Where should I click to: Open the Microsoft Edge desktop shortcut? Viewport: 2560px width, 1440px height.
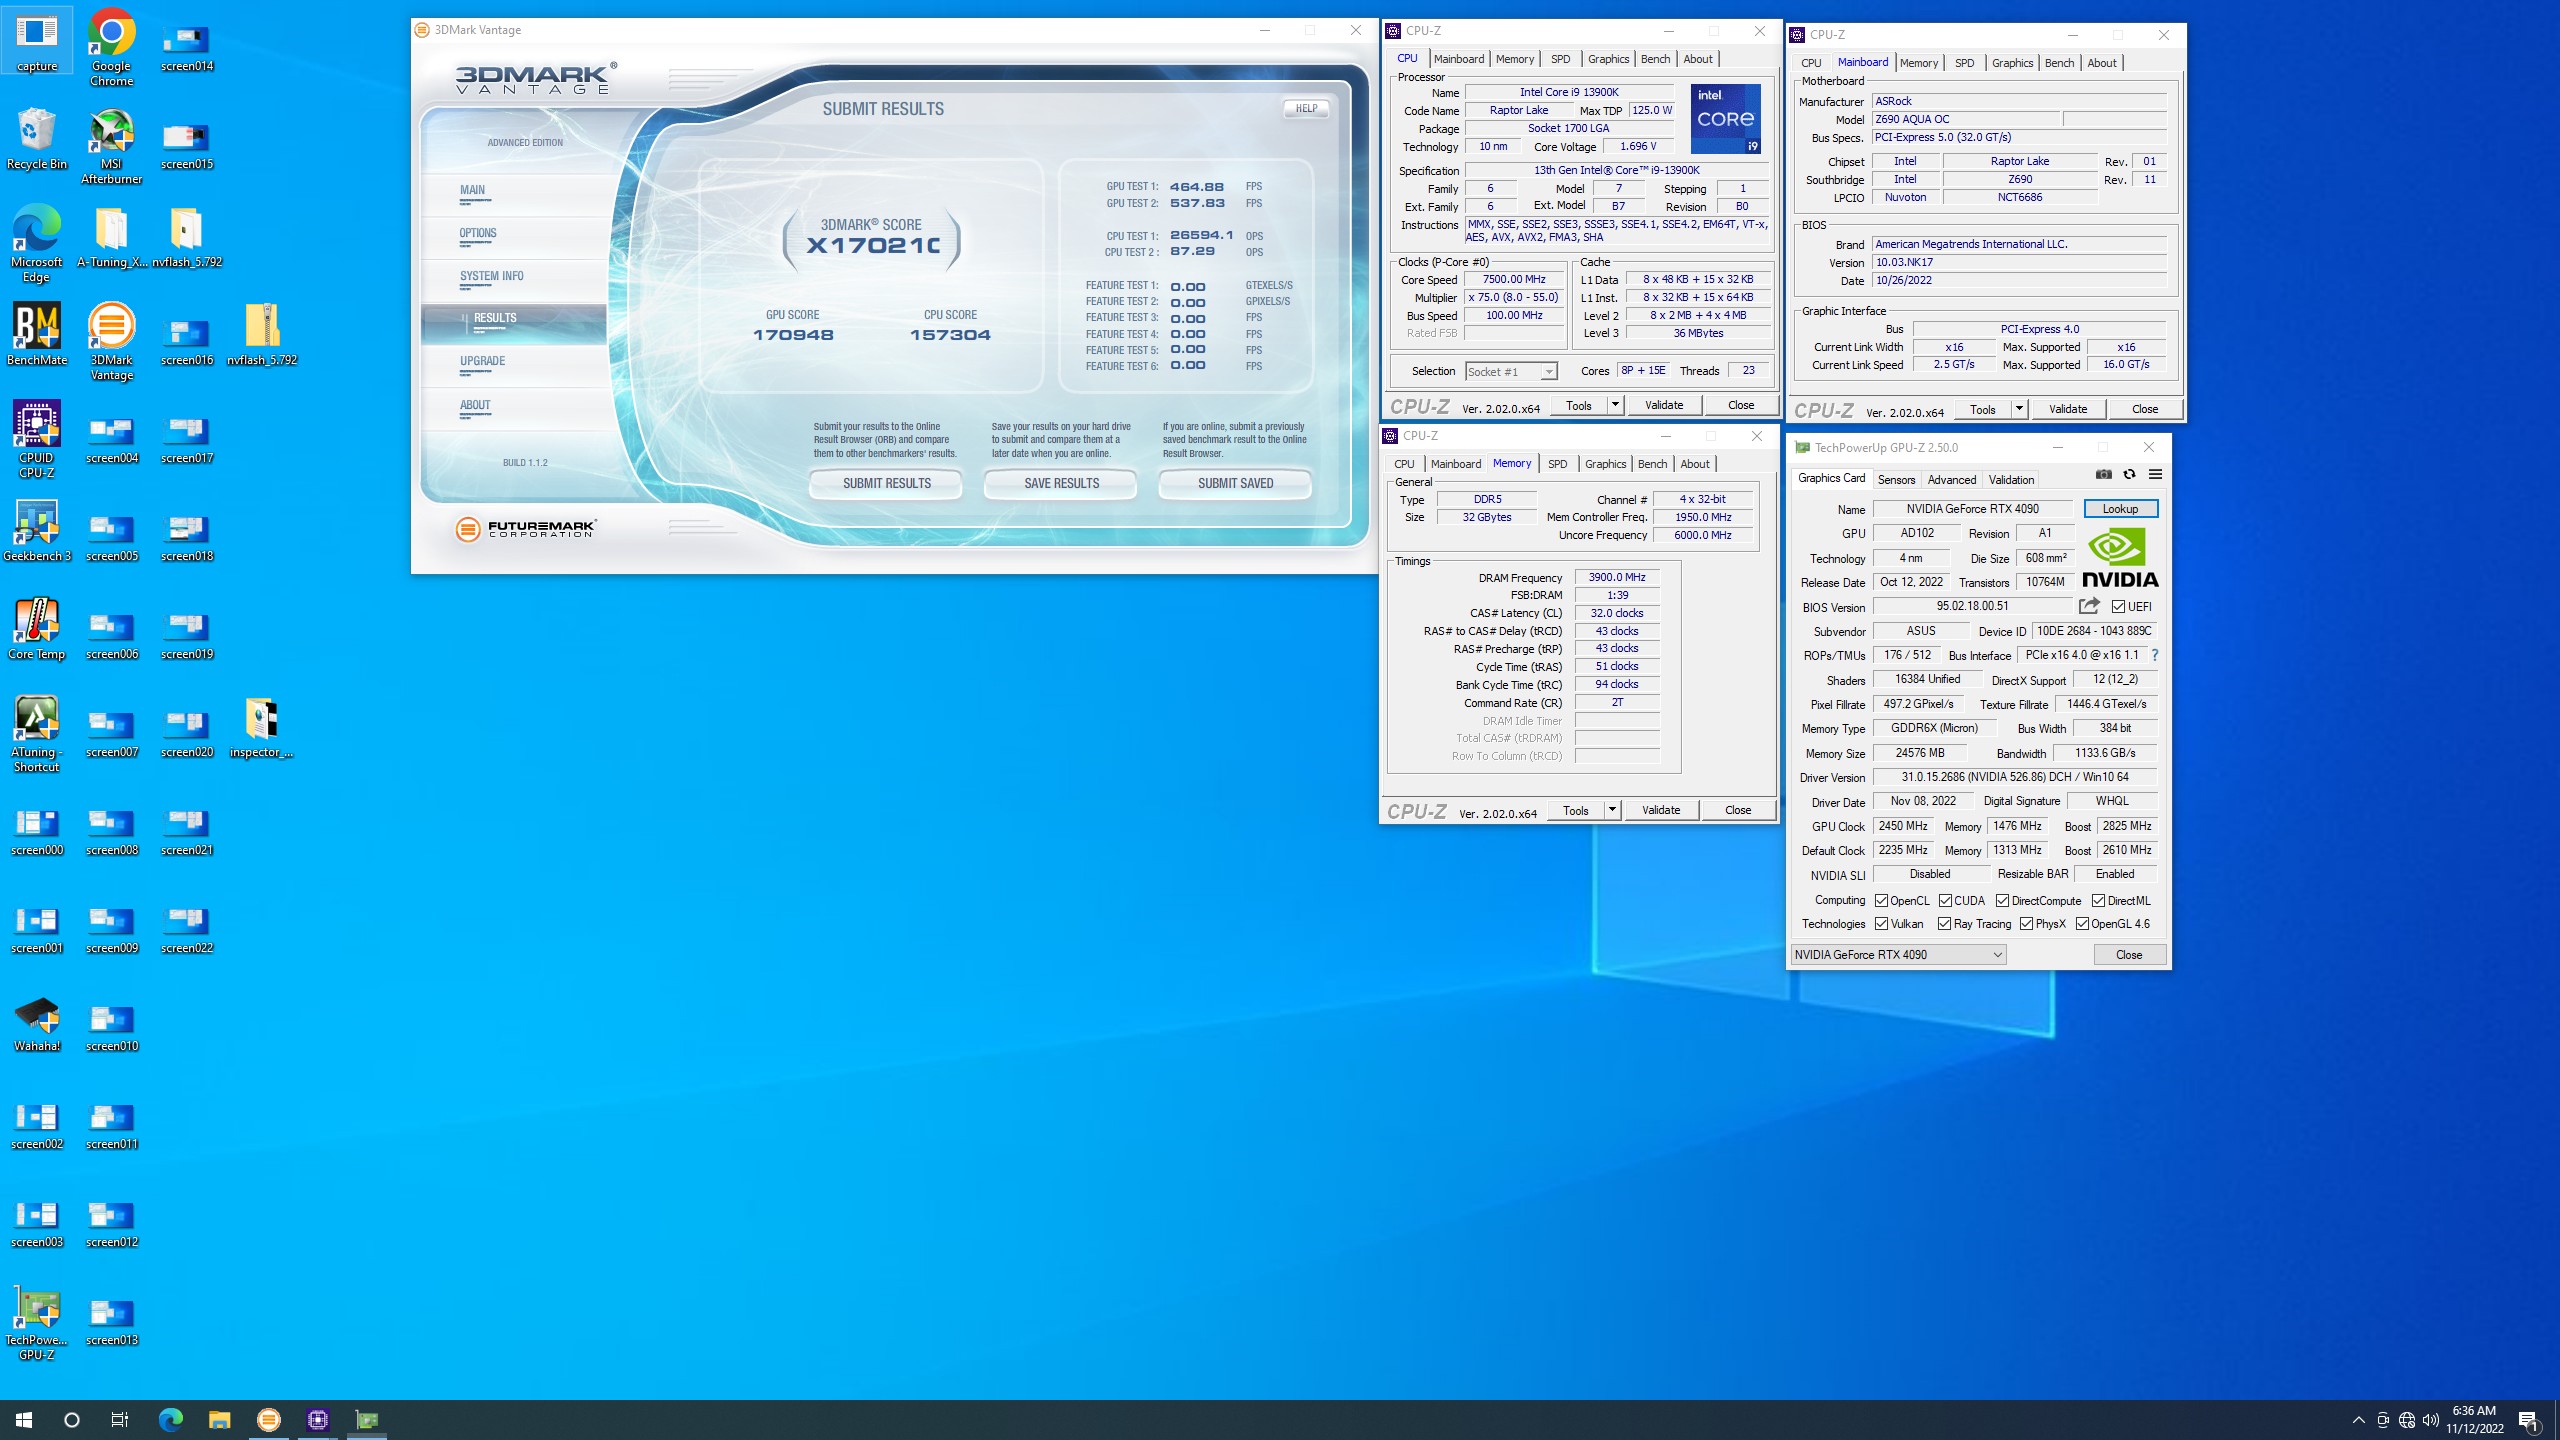pyautogui.click(x=37, y=244)
